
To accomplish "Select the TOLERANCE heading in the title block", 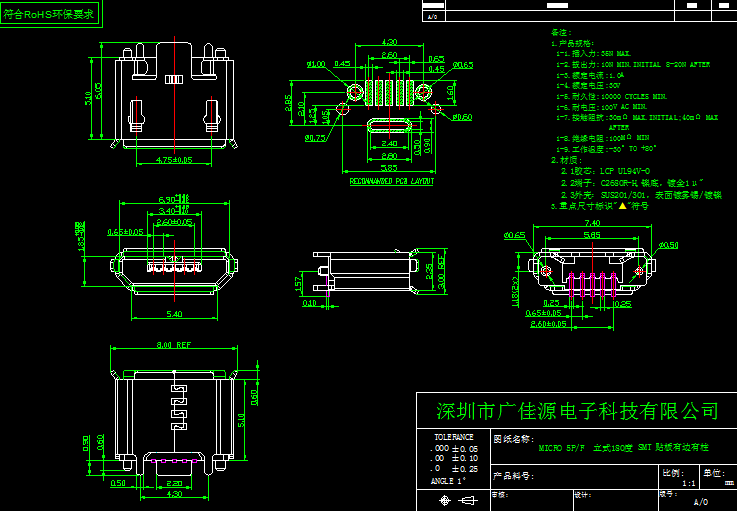I will [460, 437].
